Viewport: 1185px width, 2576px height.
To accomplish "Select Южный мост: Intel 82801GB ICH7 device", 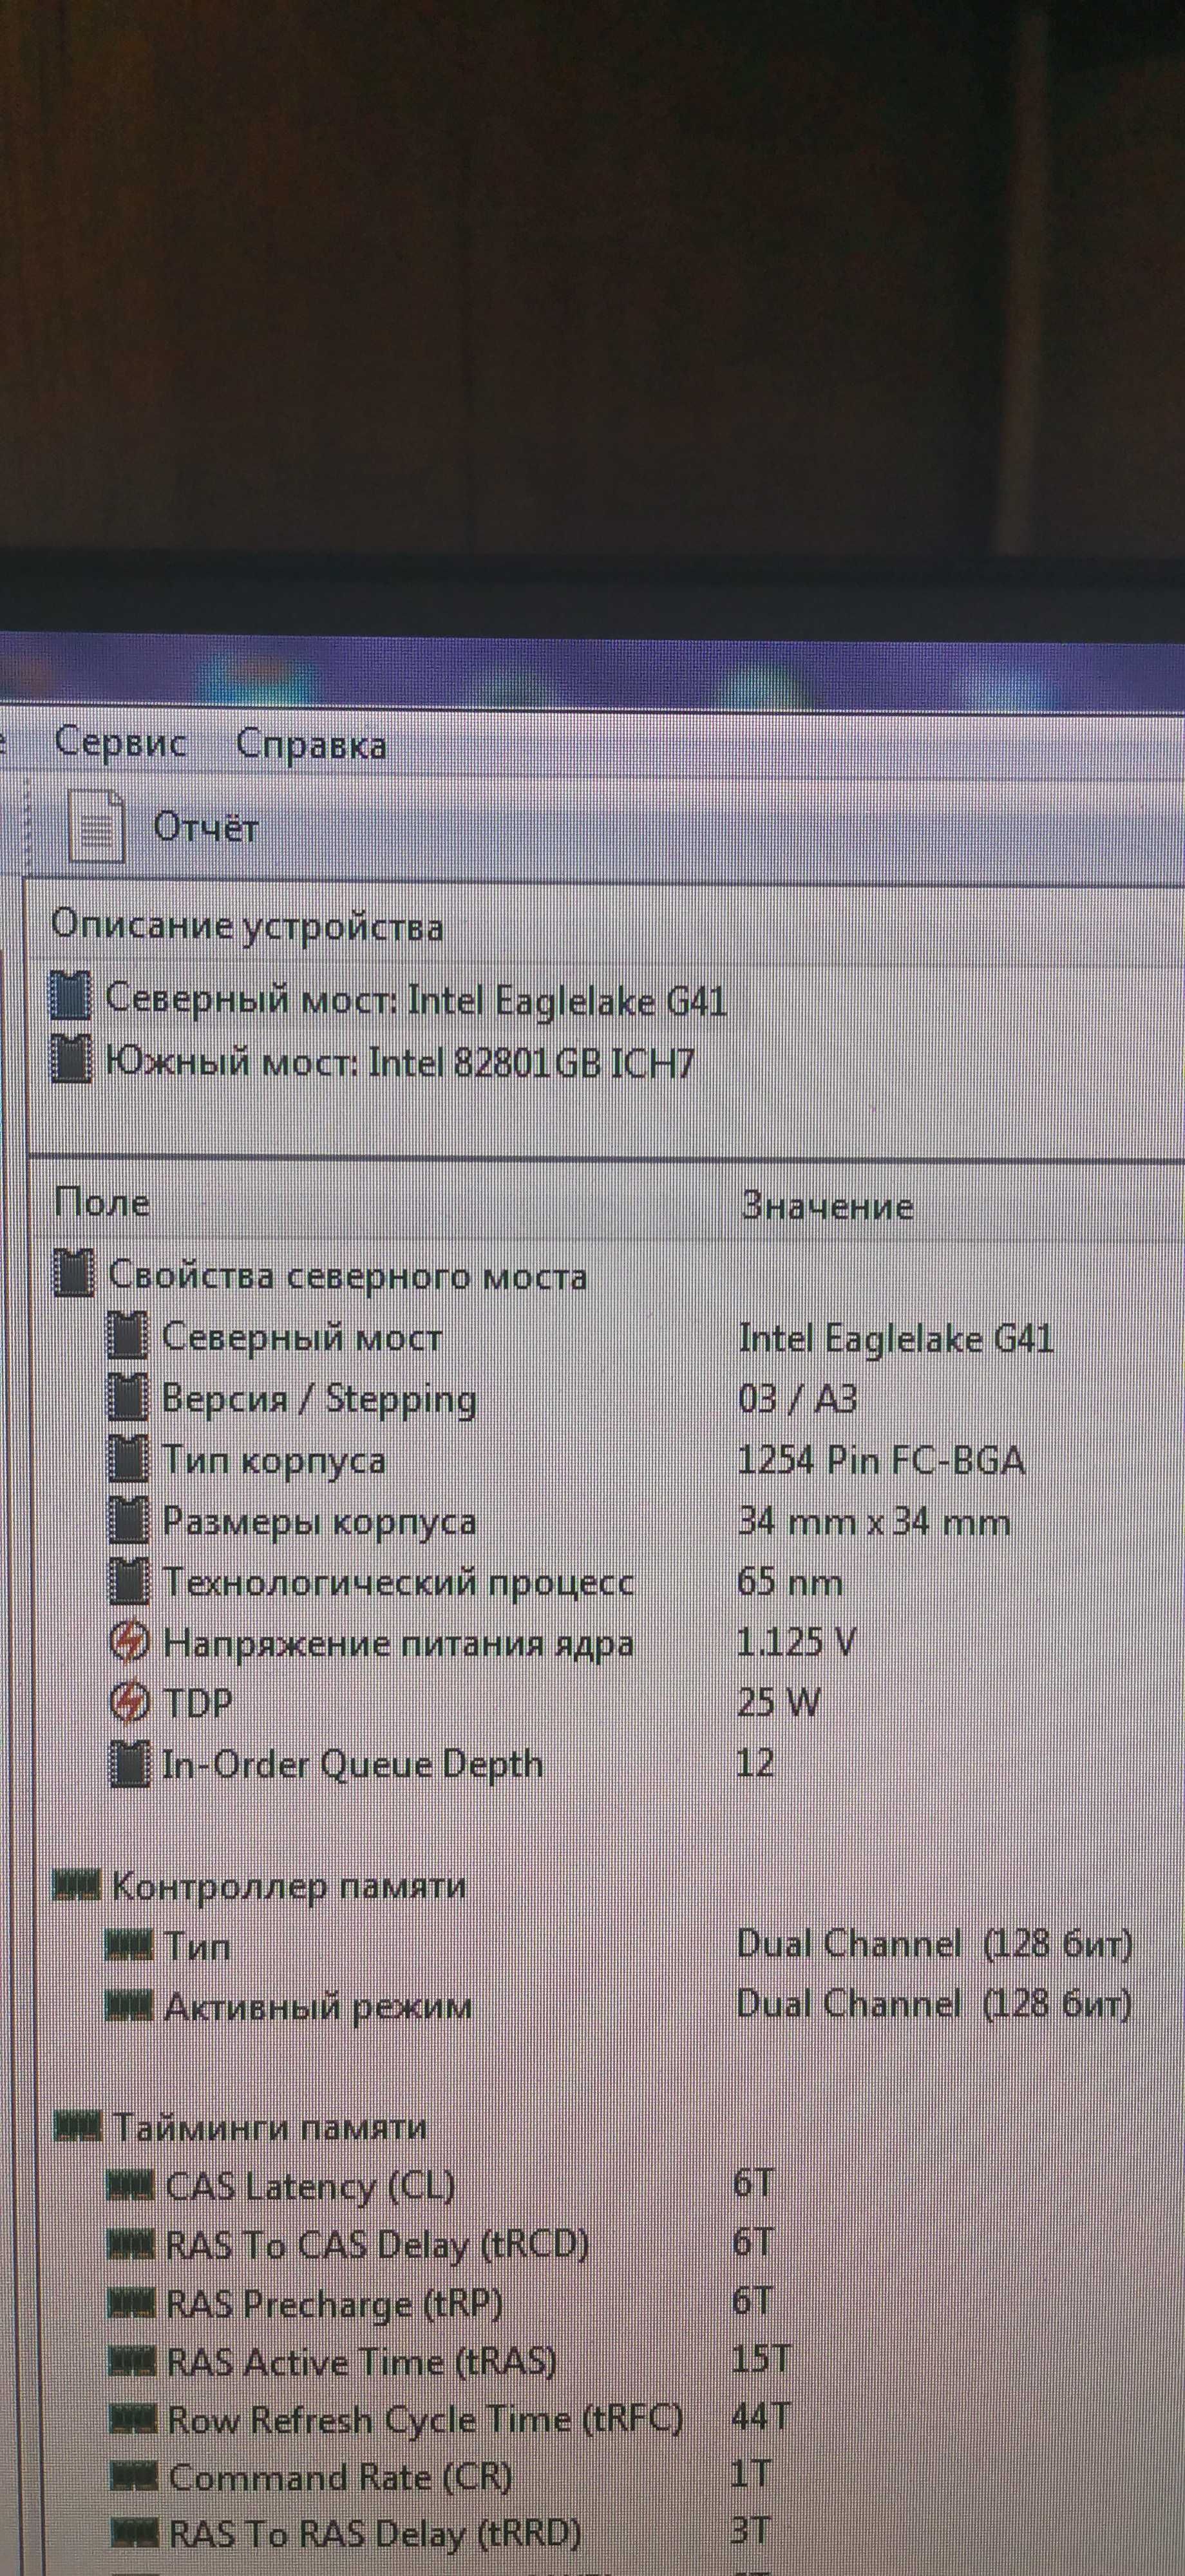I will [x=372, y=1061].
